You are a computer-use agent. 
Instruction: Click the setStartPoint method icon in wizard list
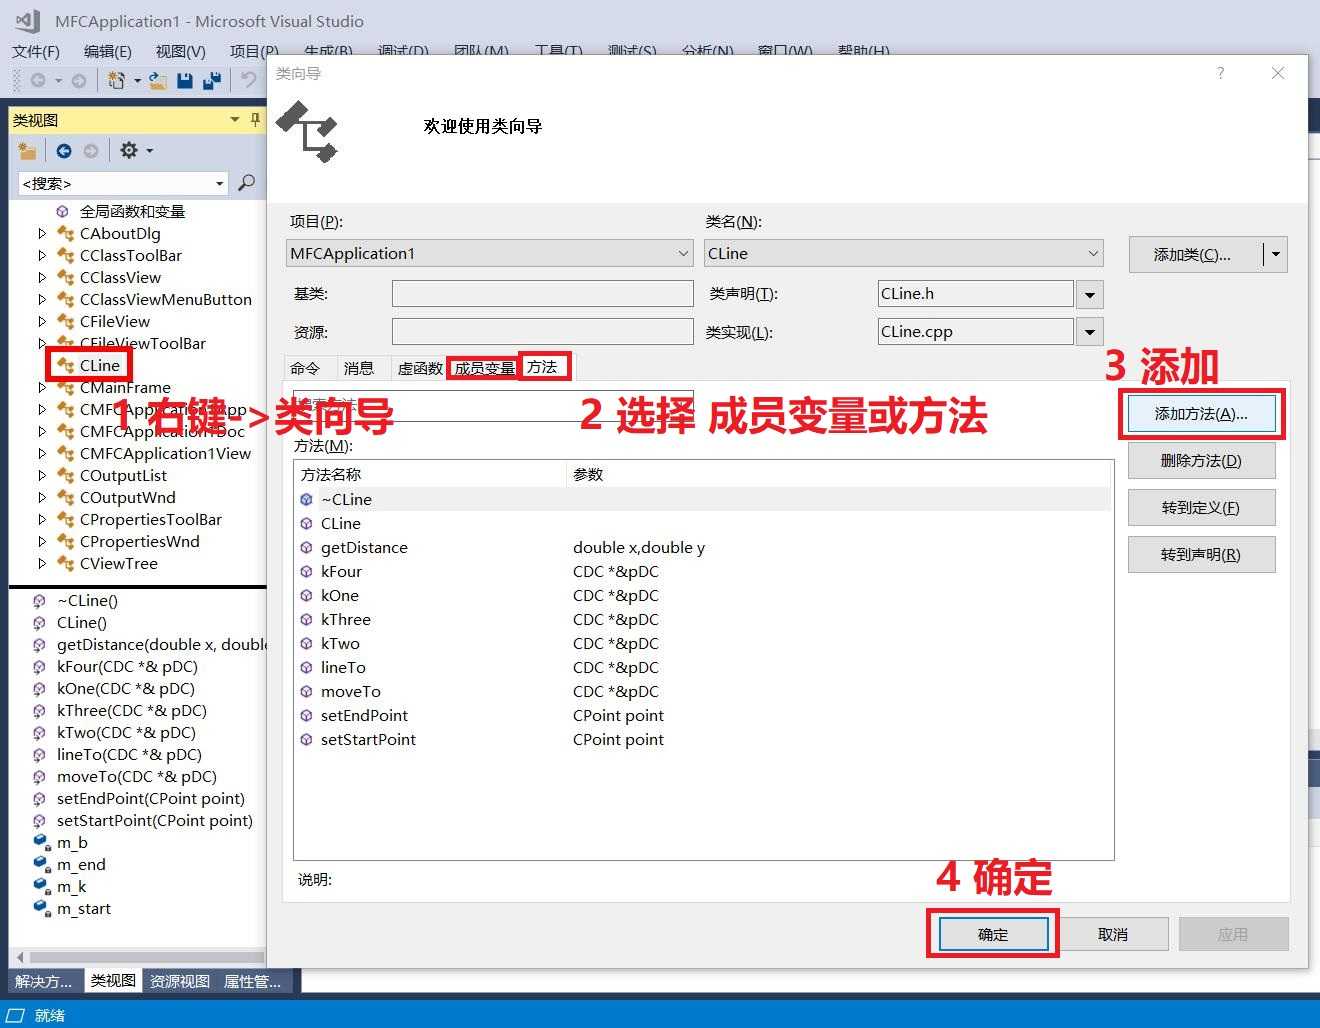click(306, 739)
